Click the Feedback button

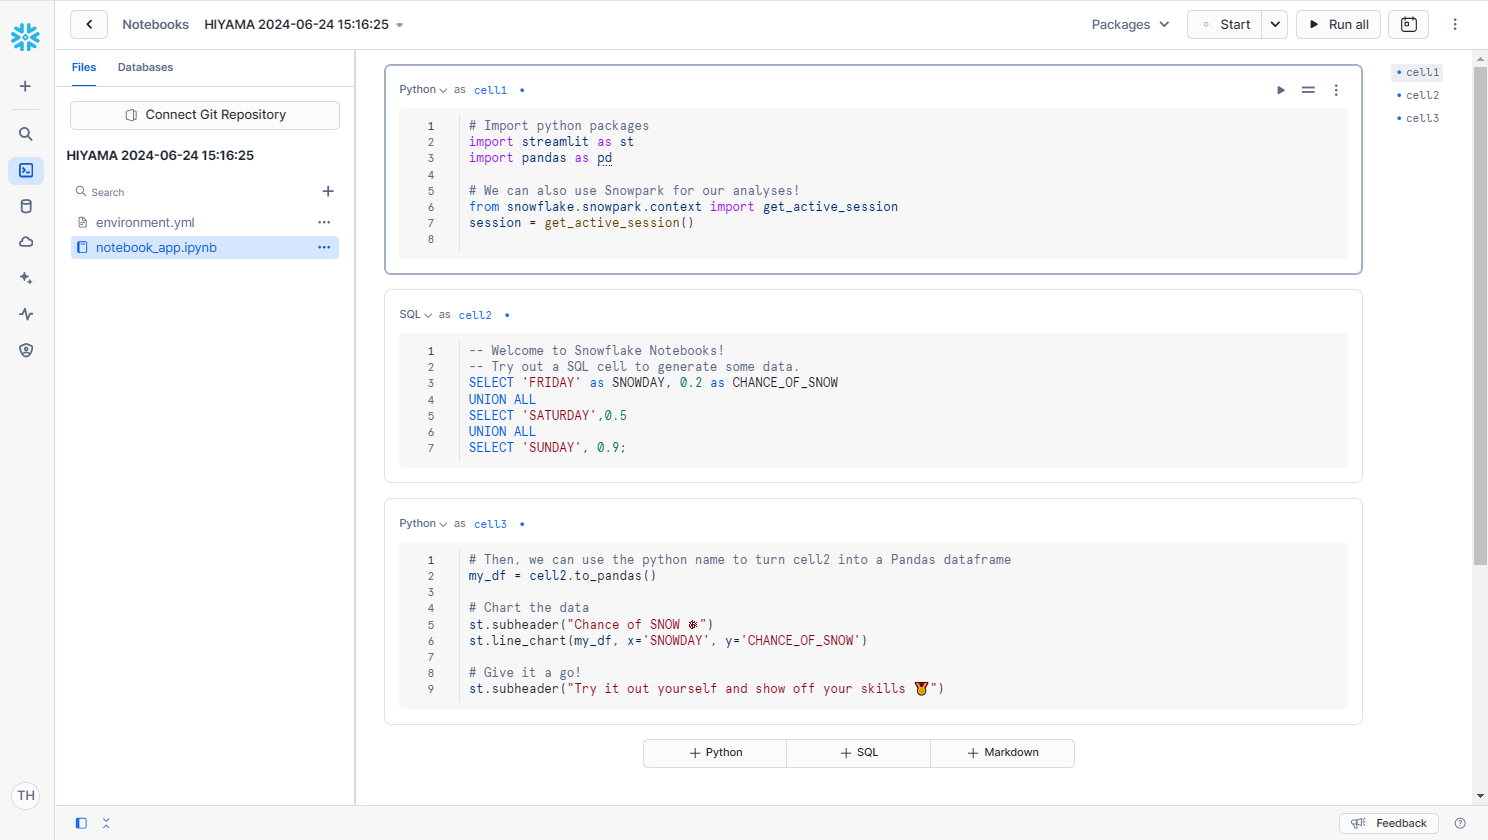coord(1389,823)
